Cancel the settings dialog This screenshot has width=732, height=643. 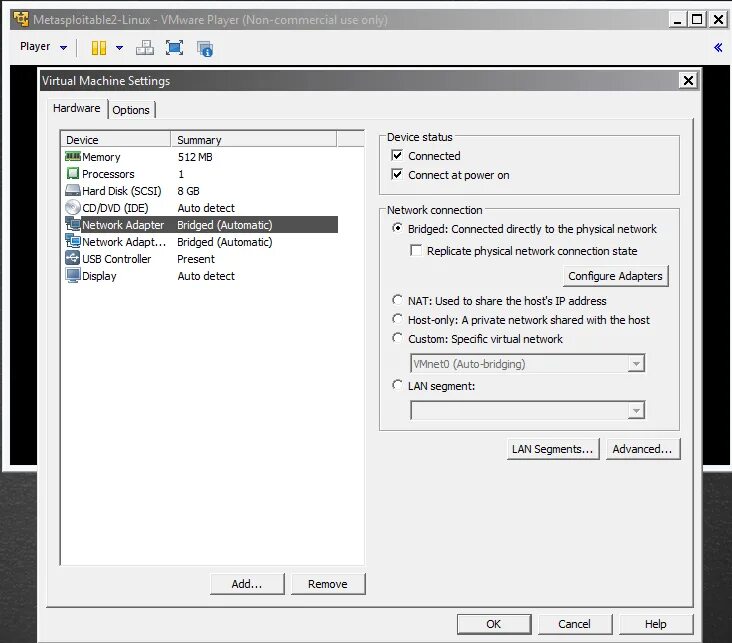pyautogui.click(x=575, y=624)
